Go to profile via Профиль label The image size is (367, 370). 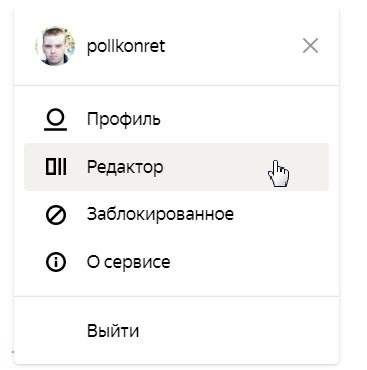click(124, 119)
